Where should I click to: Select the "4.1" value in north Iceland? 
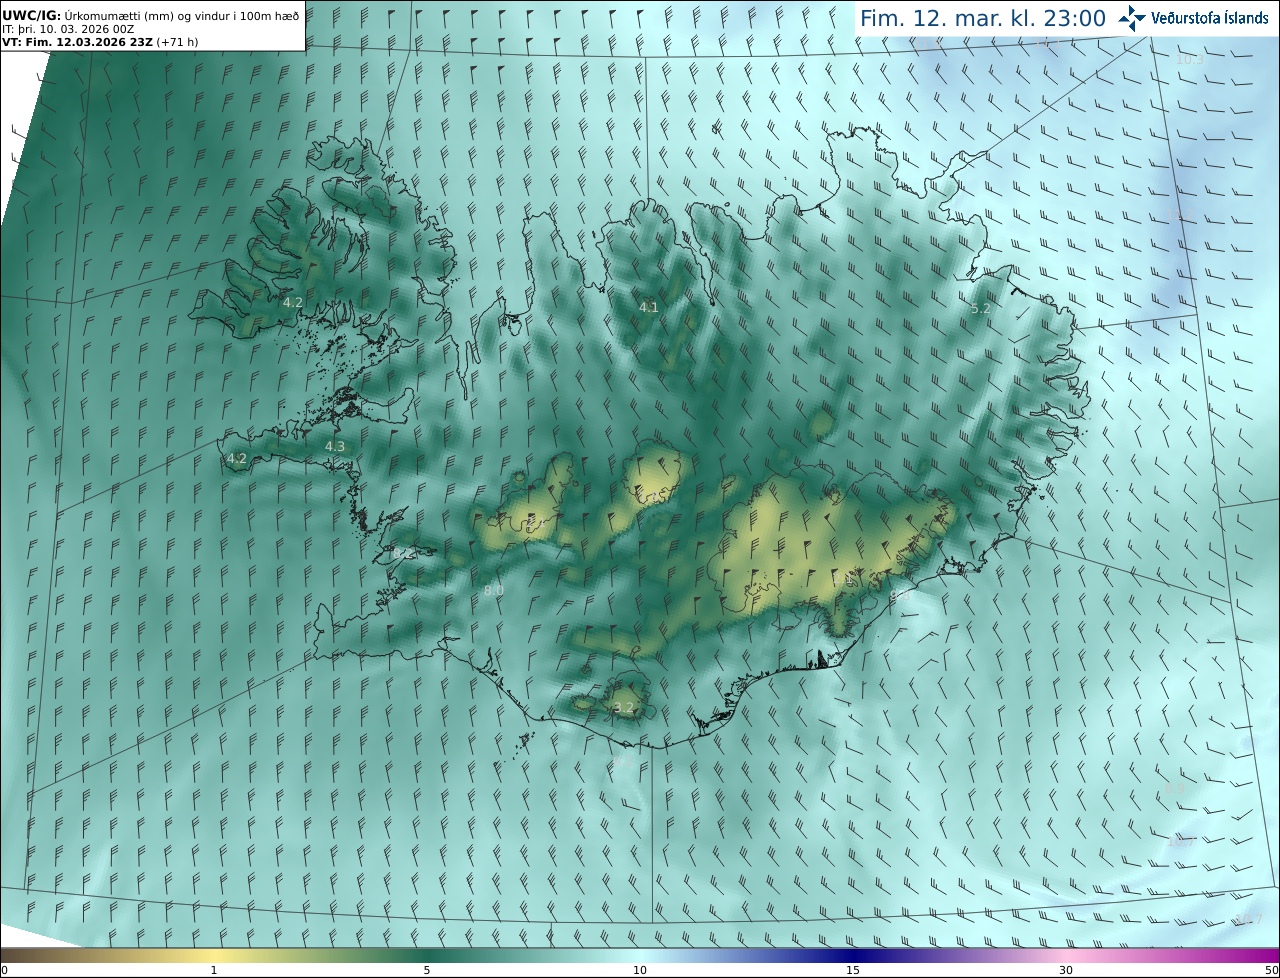649,307
